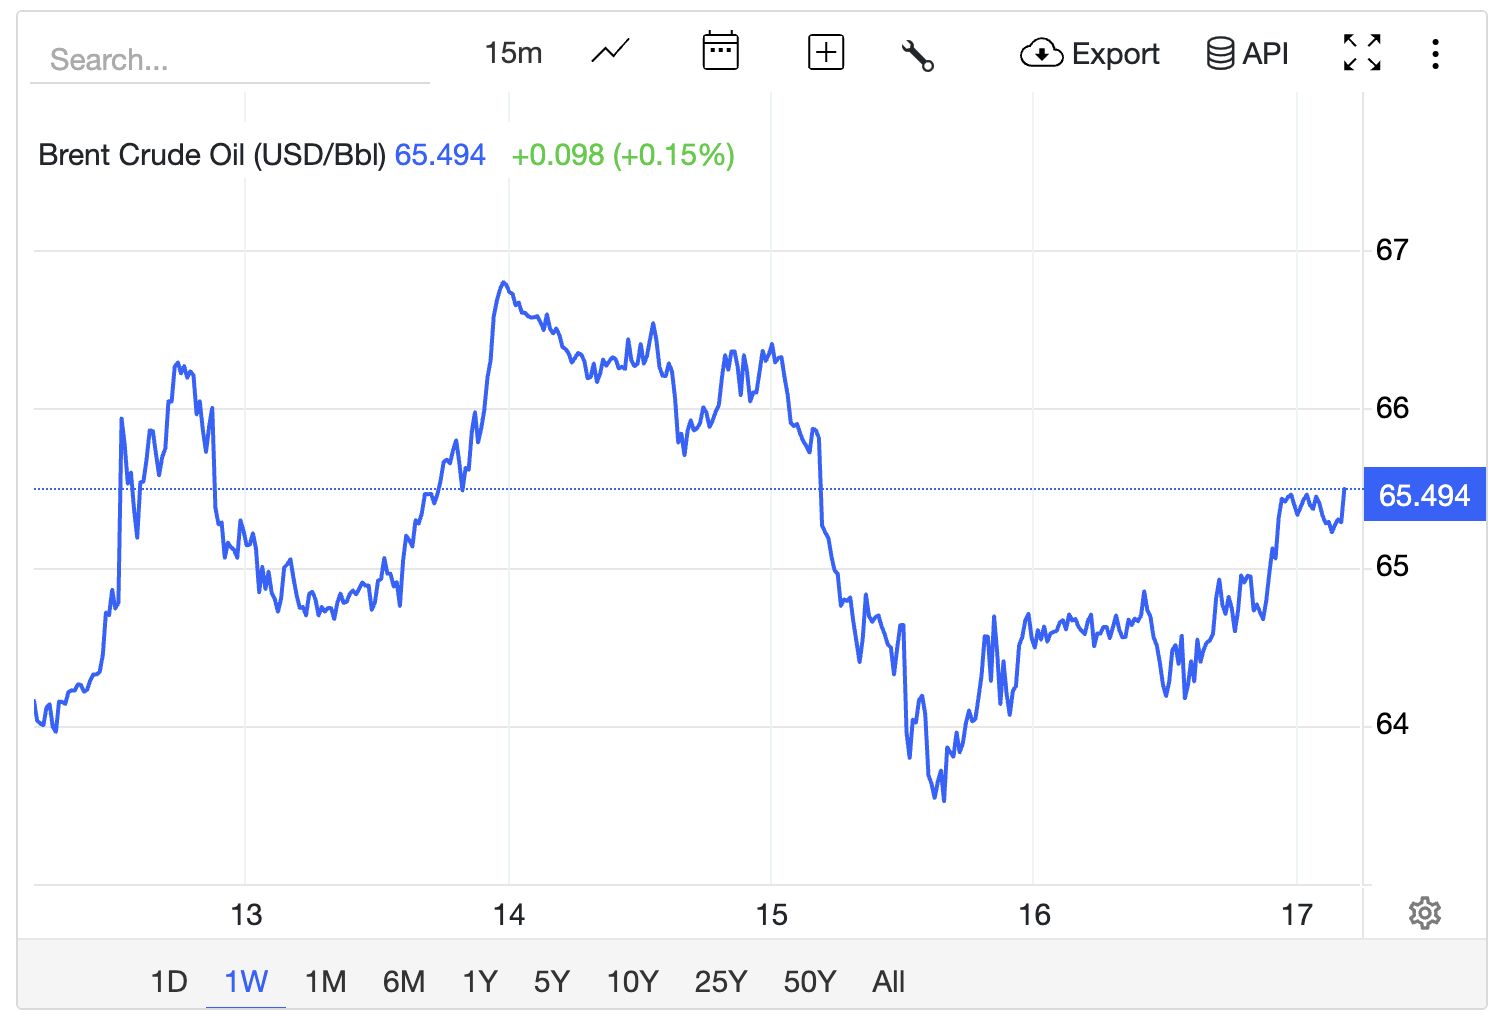This screenshot has height=1018, width=1504.
Task: Click the current price label 65.494 on axis
Action: coord(1424,495)
